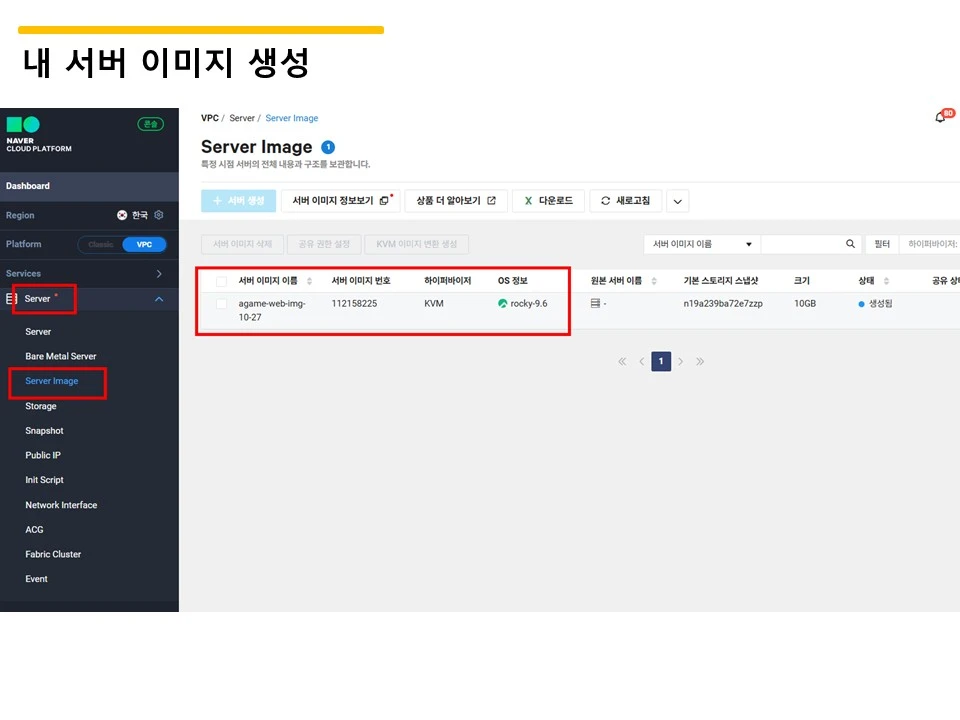Open 상품 더 알아보기 external link icon
This screenshot has height=720, width=960.
[x=489, y=200]
